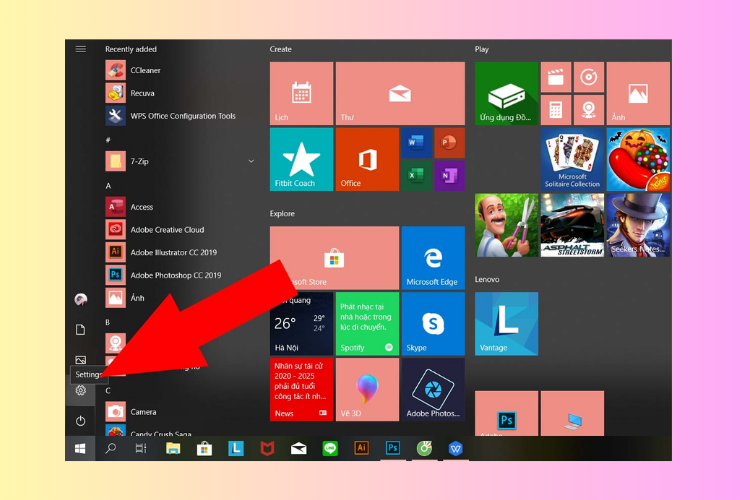The height and width of the screenshot is (500, 750).
Task: Open LINE app on the taskbar
Action: click(330, 448)
